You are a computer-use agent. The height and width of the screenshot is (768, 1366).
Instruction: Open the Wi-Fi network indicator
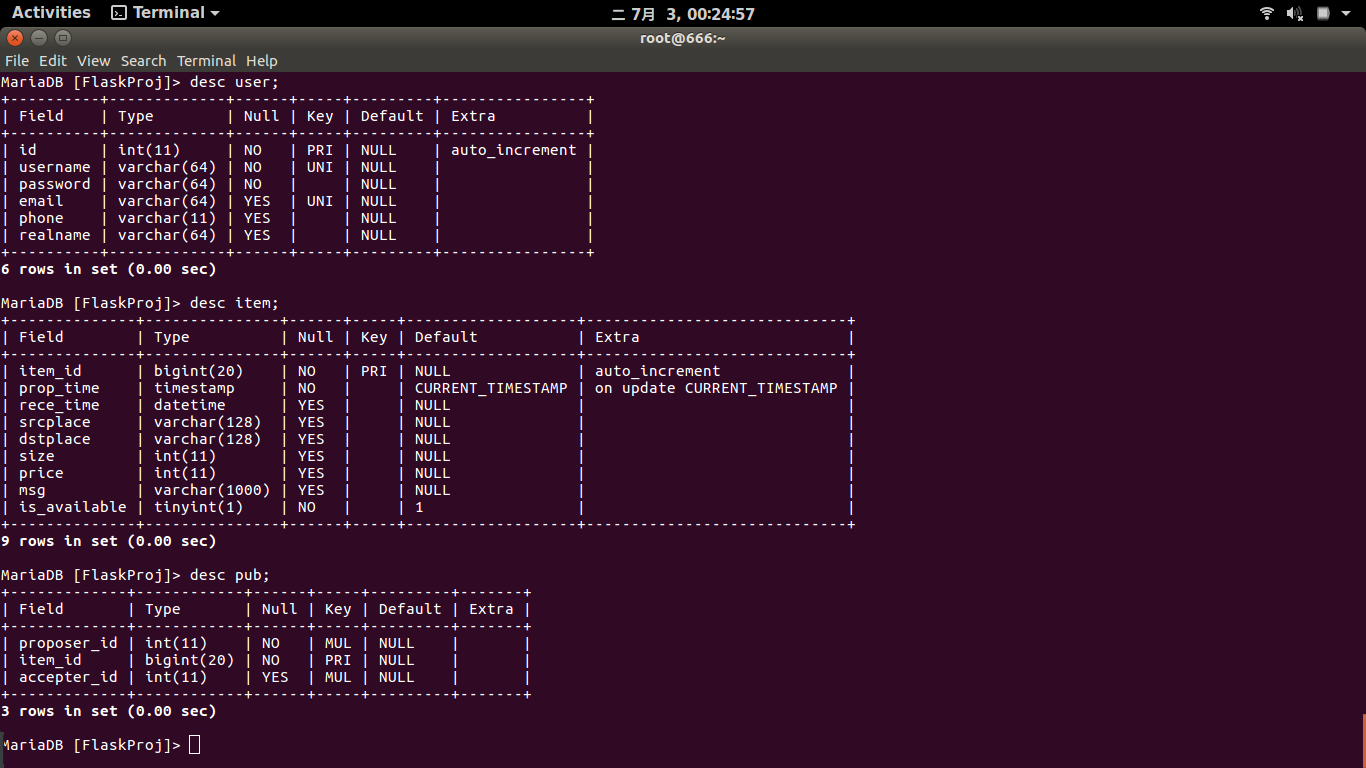point(1267,13)
